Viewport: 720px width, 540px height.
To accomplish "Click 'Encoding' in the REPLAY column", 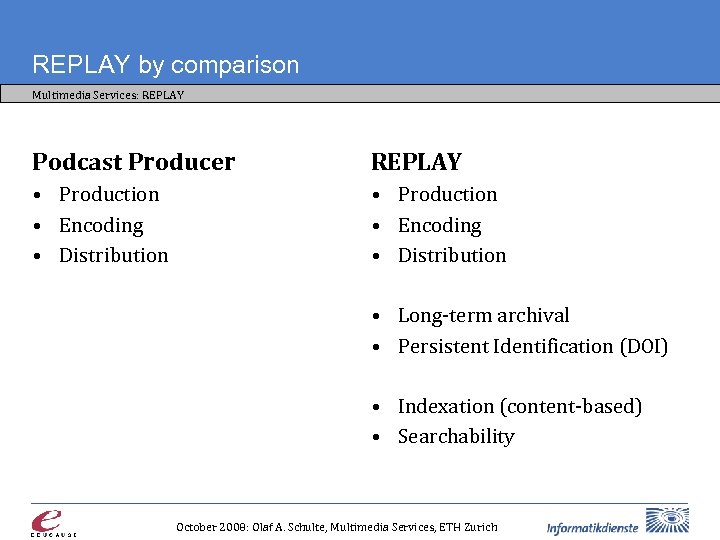I will [x=440, y=226].
